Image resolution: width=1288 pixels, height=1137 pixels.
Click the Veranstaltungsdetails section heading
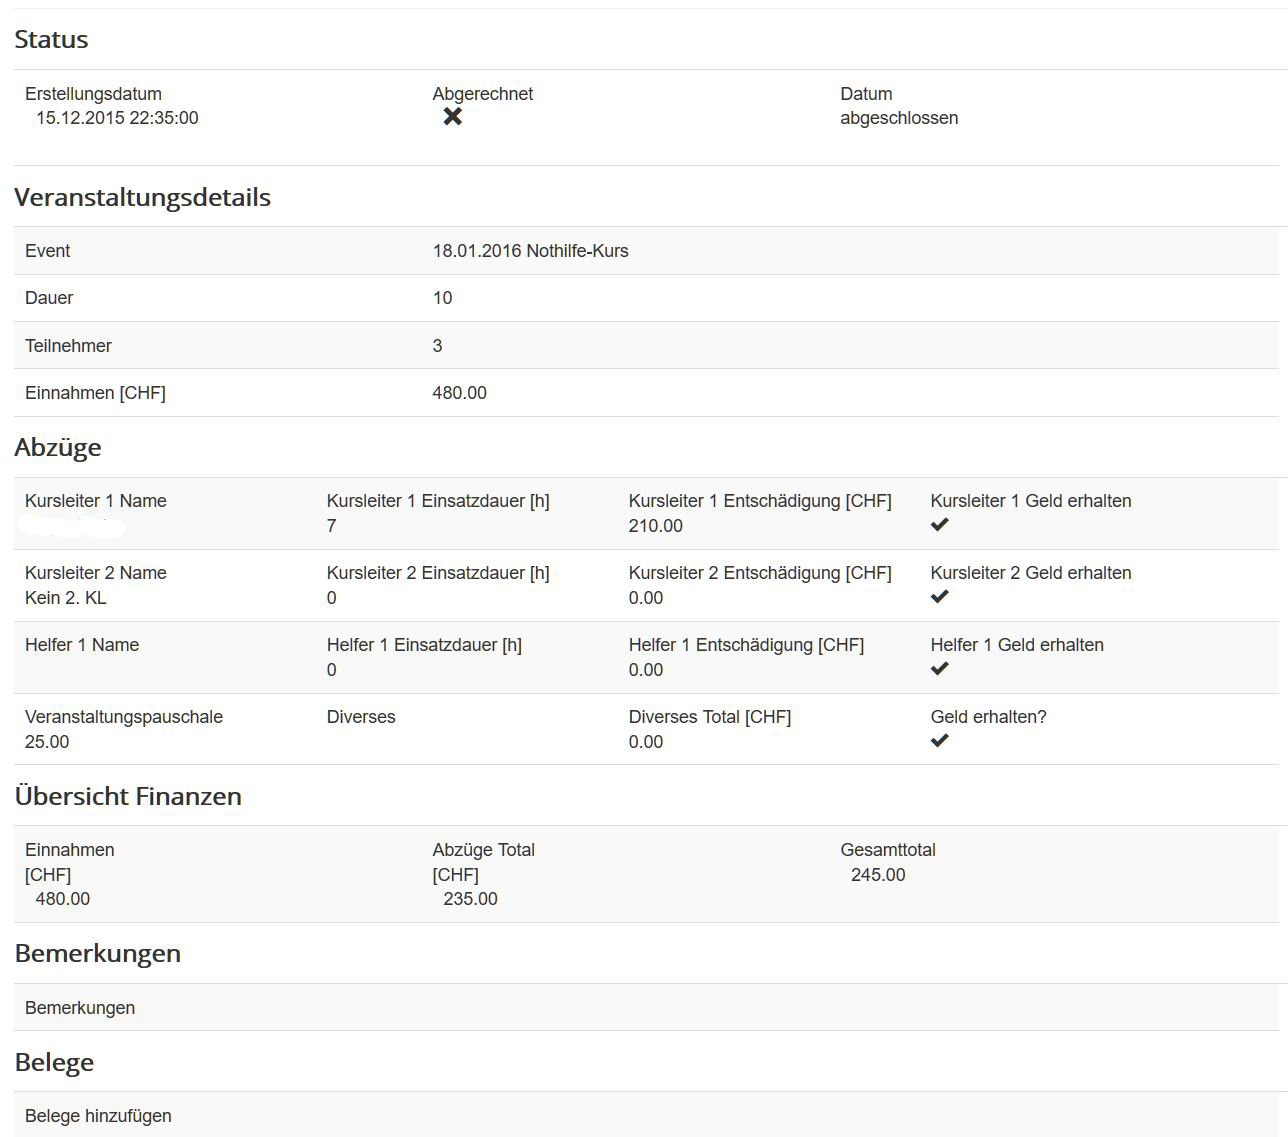point(142,197)
